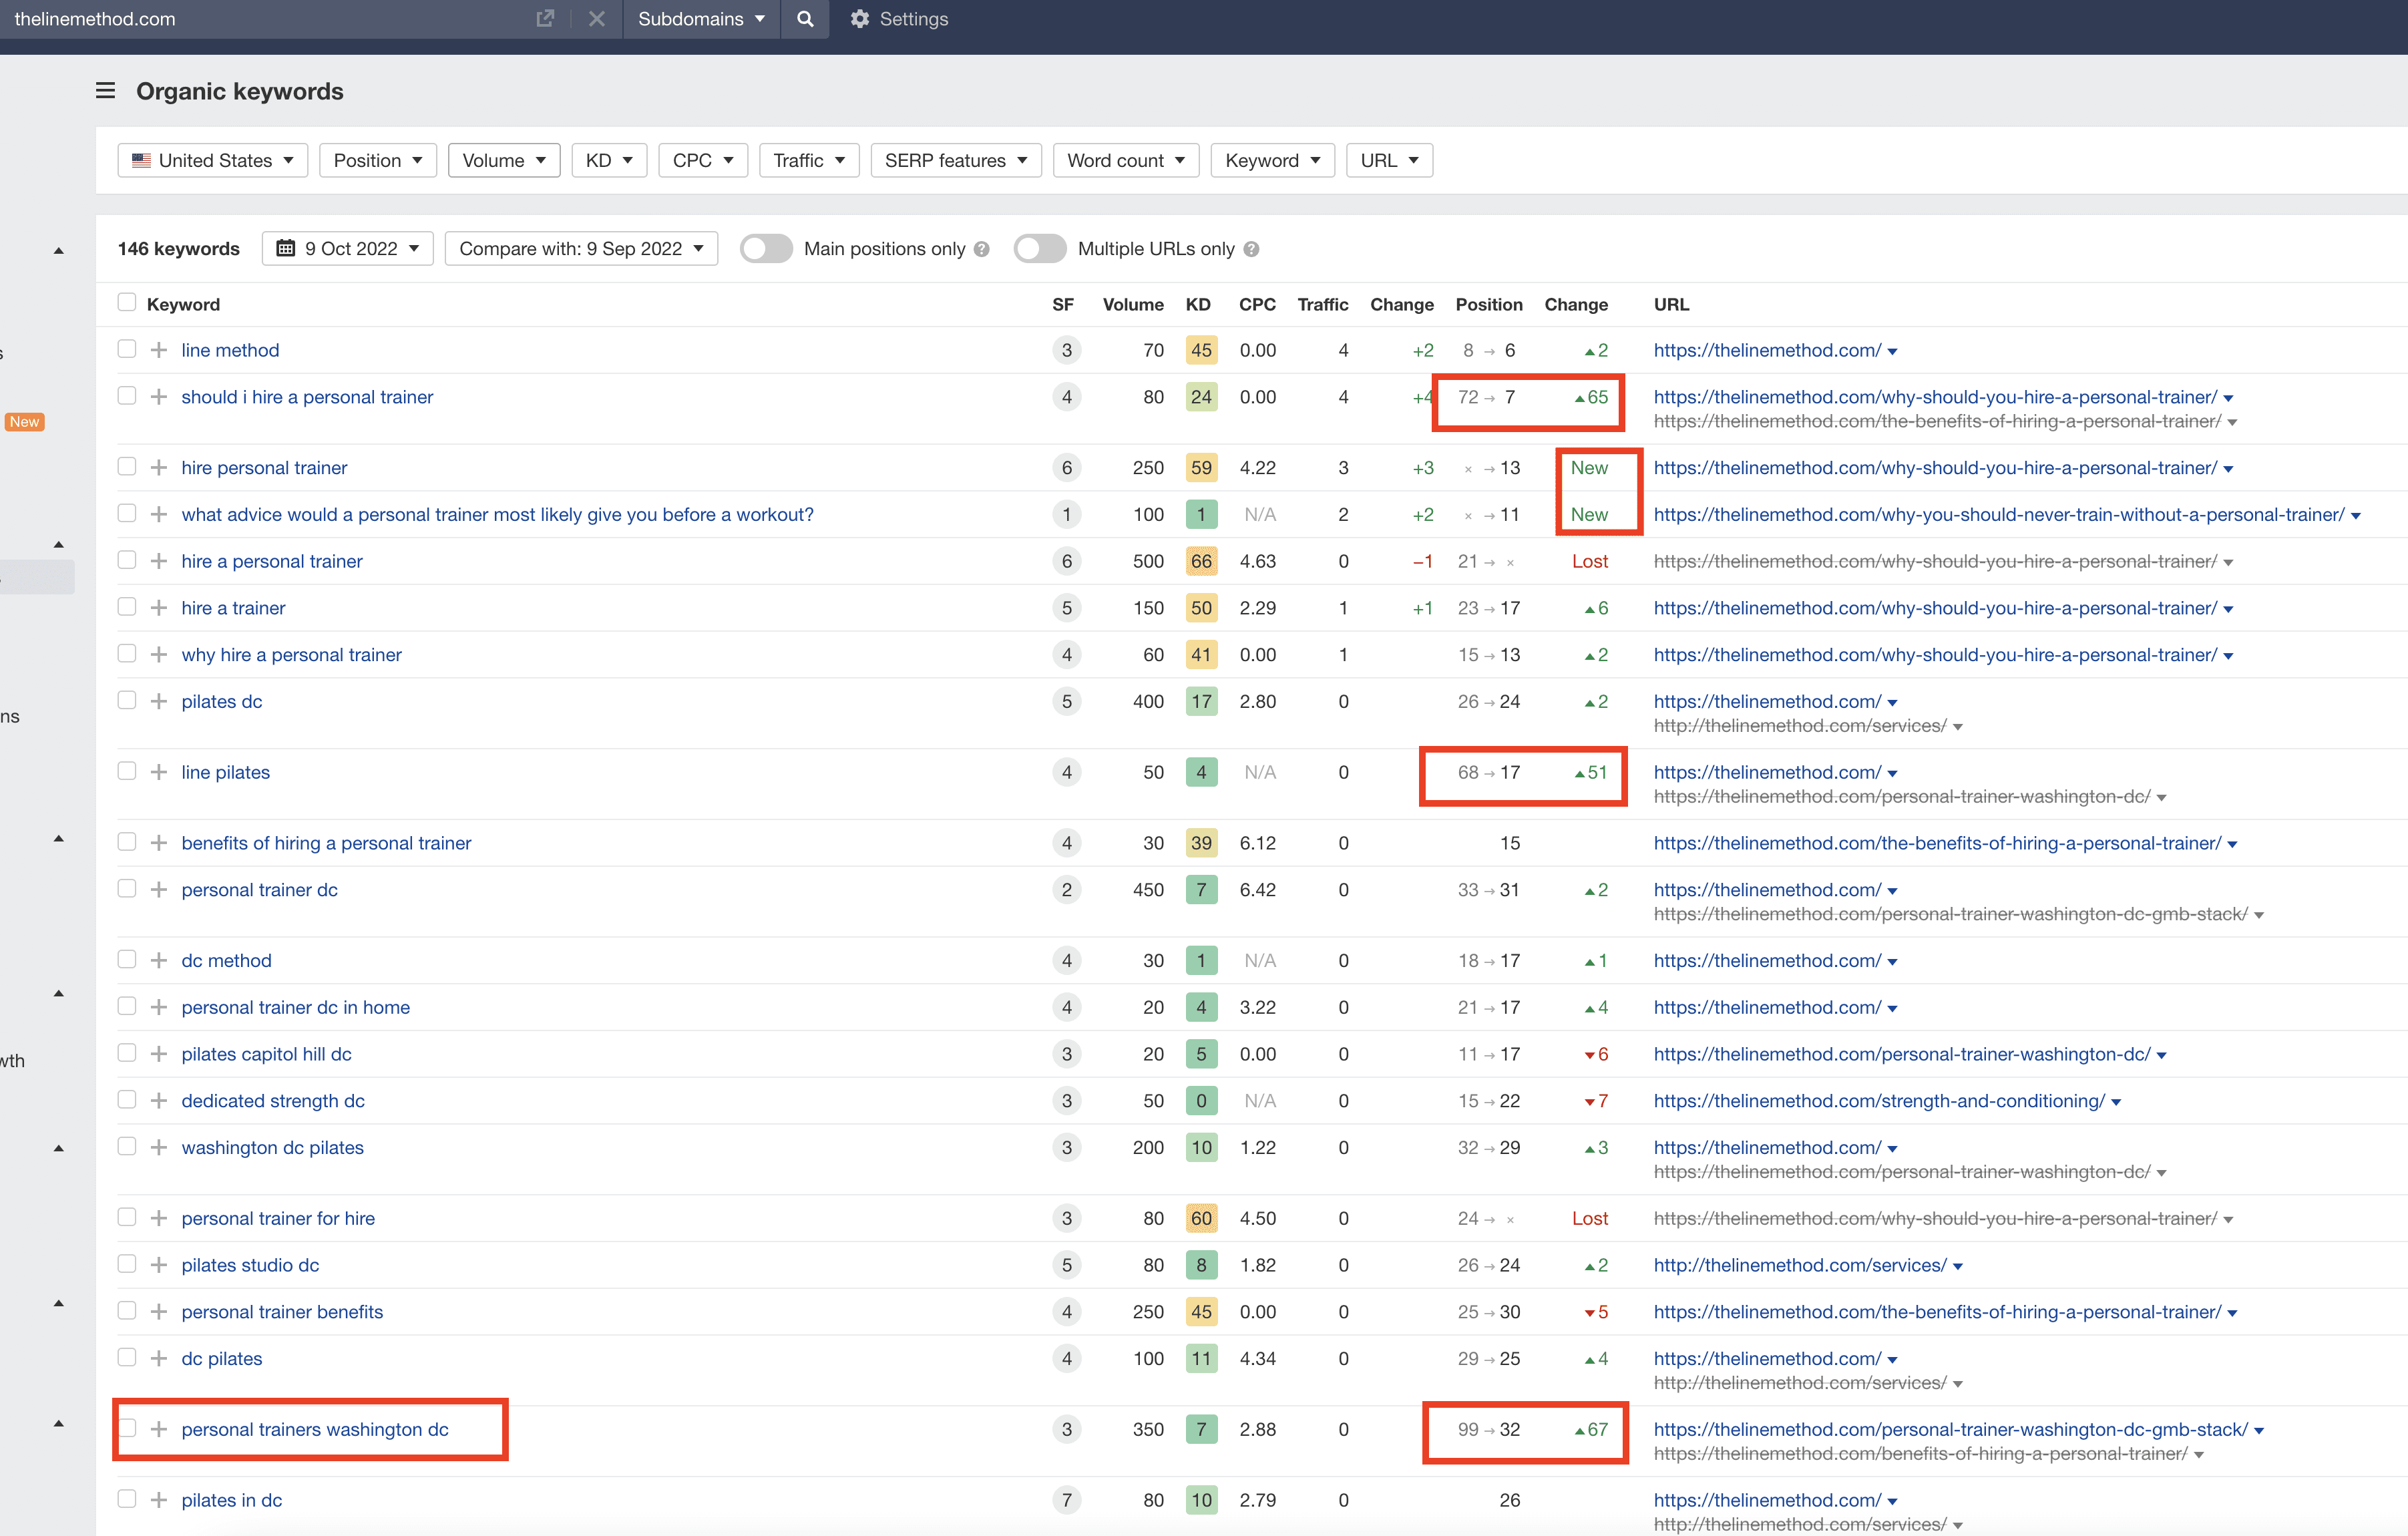
Task: Click the search magnifier icon
Action: pyautogui.click(x=805, y=19)
